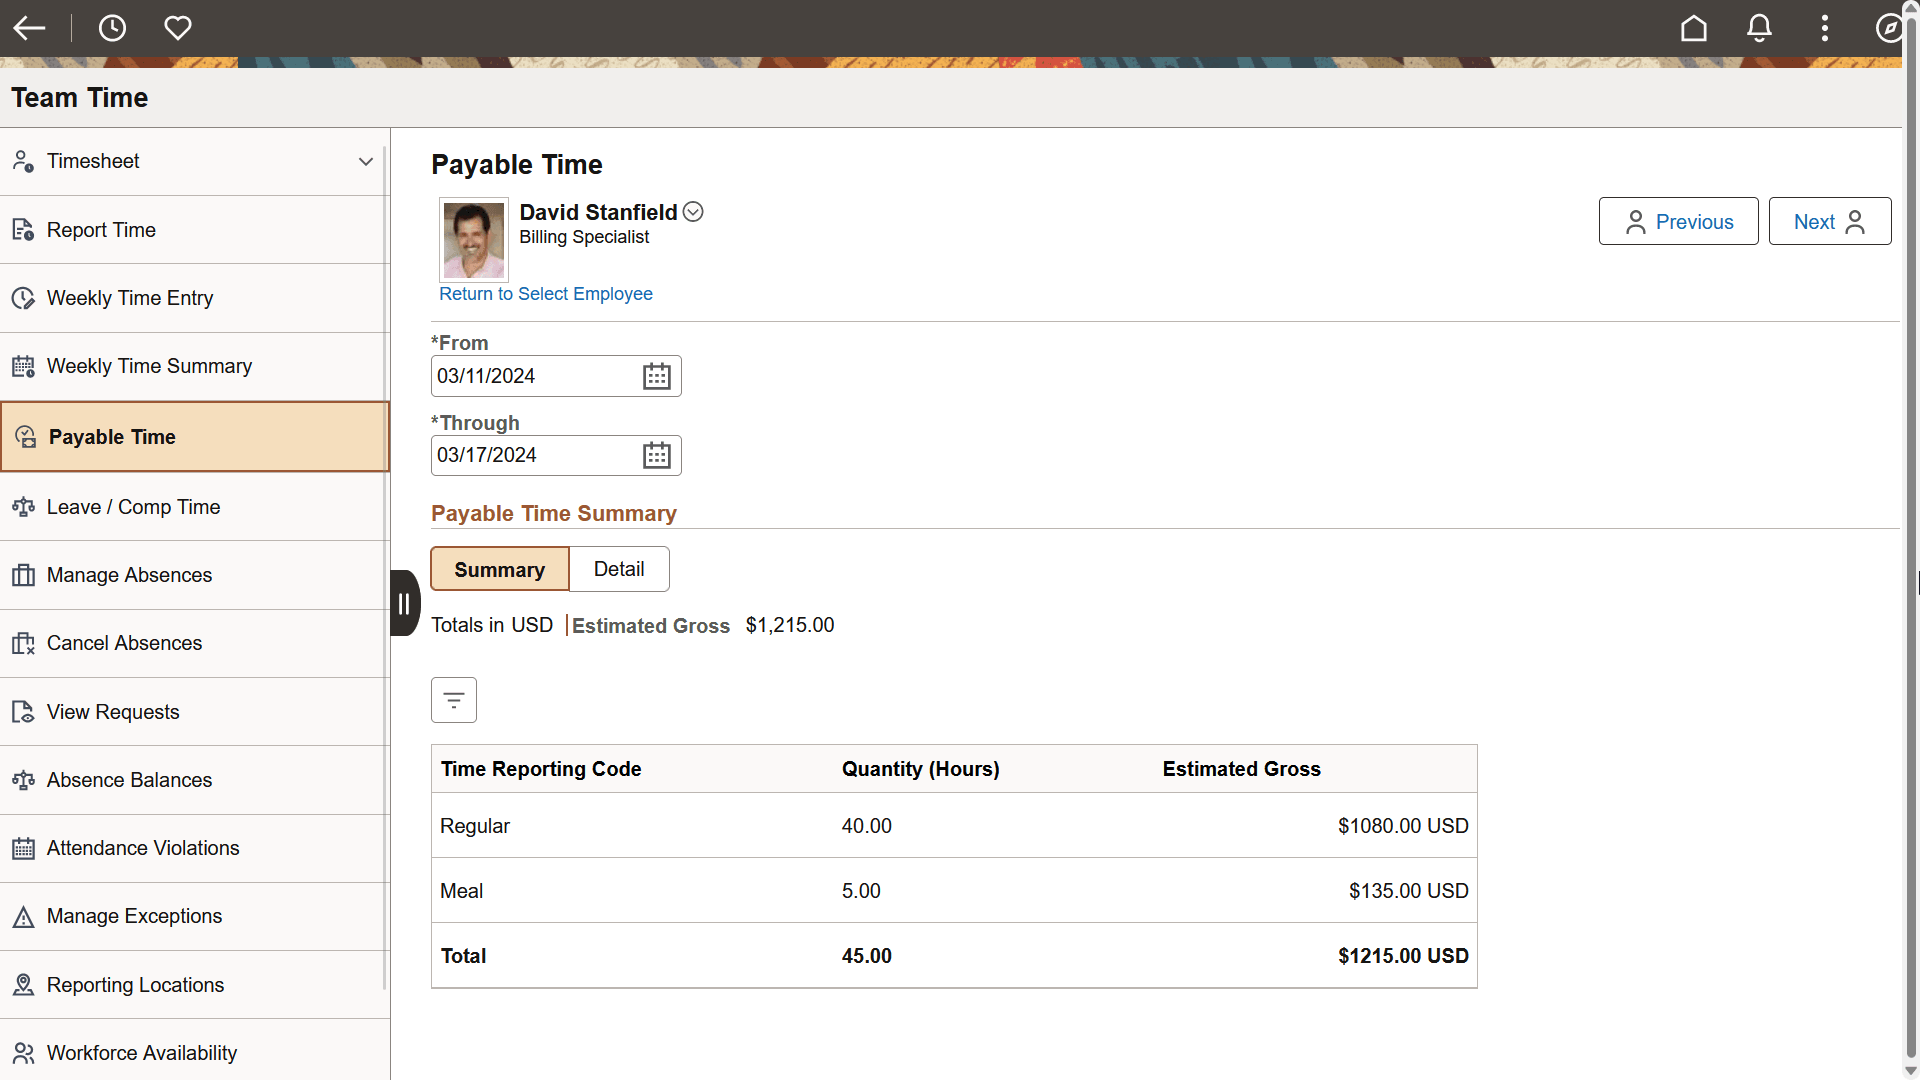Click the filter icon above the table
The height and width of the screenshot is (1080, 1920).
[454, 700]
